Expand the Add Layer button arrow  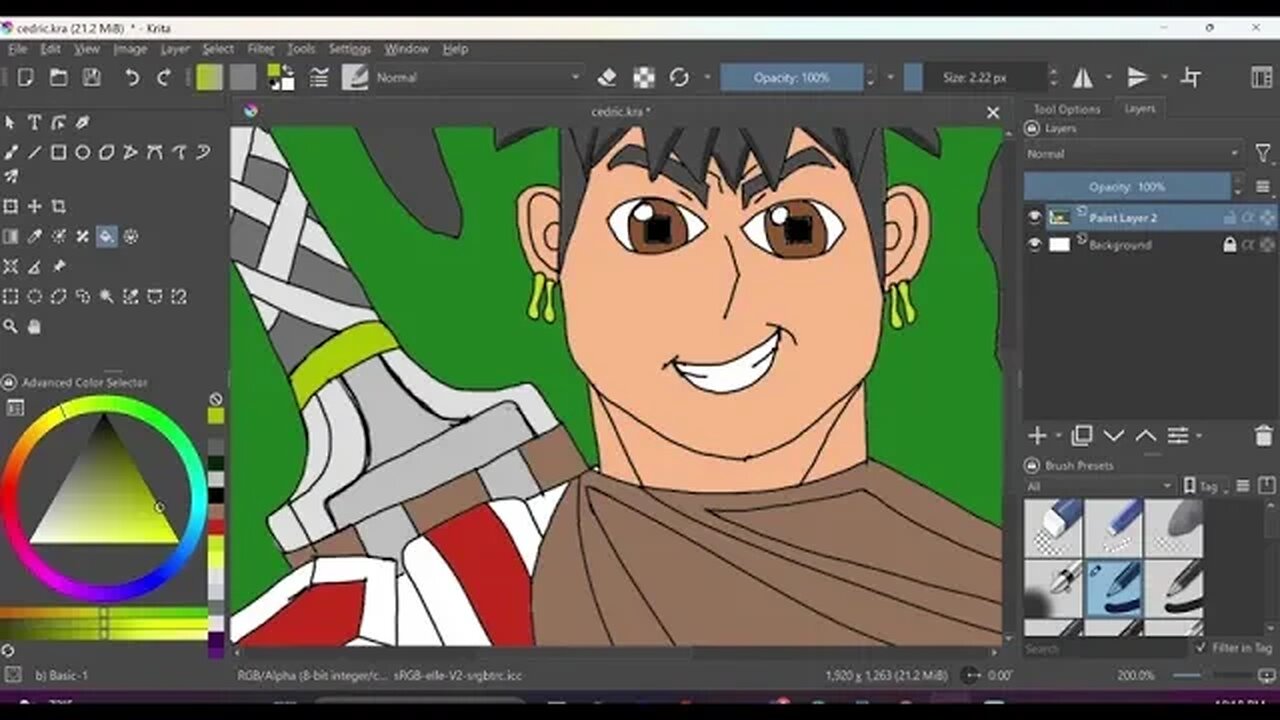point(1058,435)
